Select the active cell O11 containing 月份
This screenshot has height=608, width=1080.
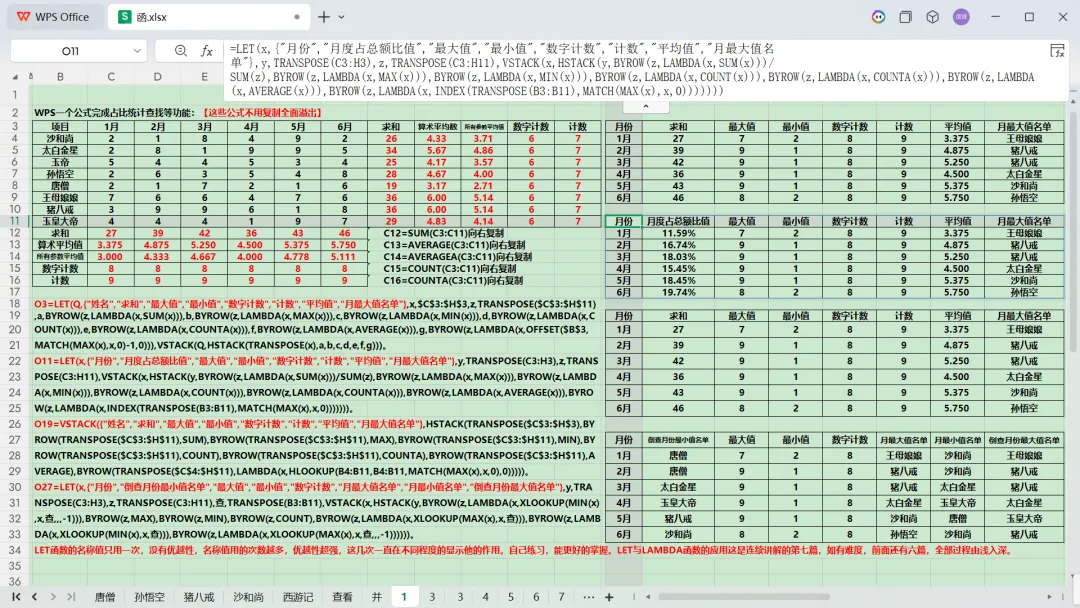(624, 221)
